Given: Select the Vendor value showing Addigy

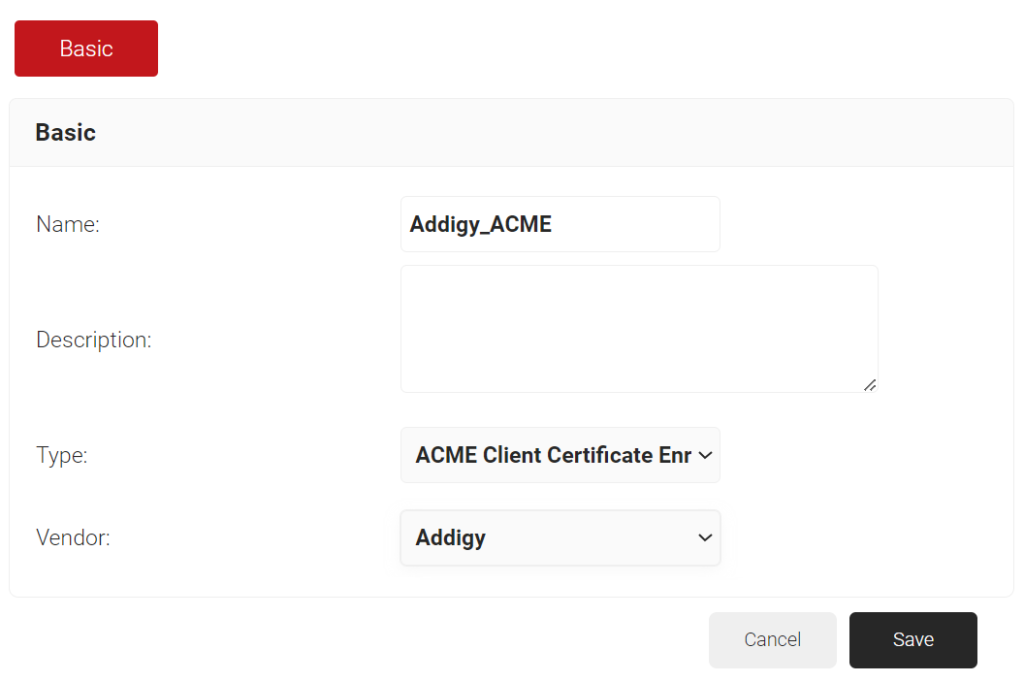Looking at the screenshot, I should click(x=560, y=538).
